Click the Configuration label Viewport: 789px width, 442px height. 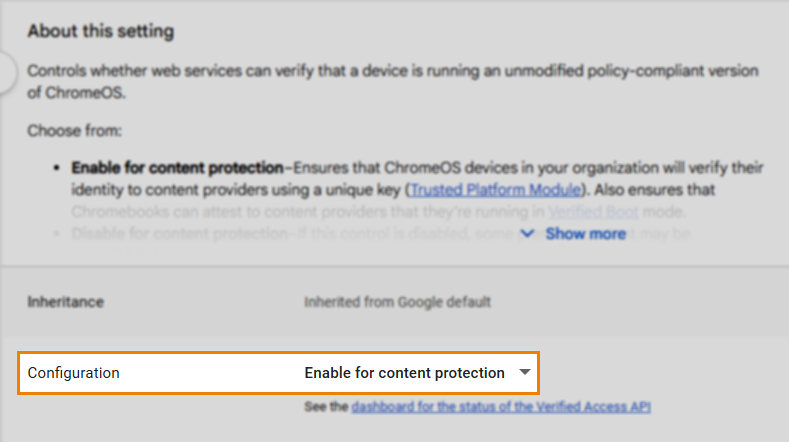click(x=73, y=373)
